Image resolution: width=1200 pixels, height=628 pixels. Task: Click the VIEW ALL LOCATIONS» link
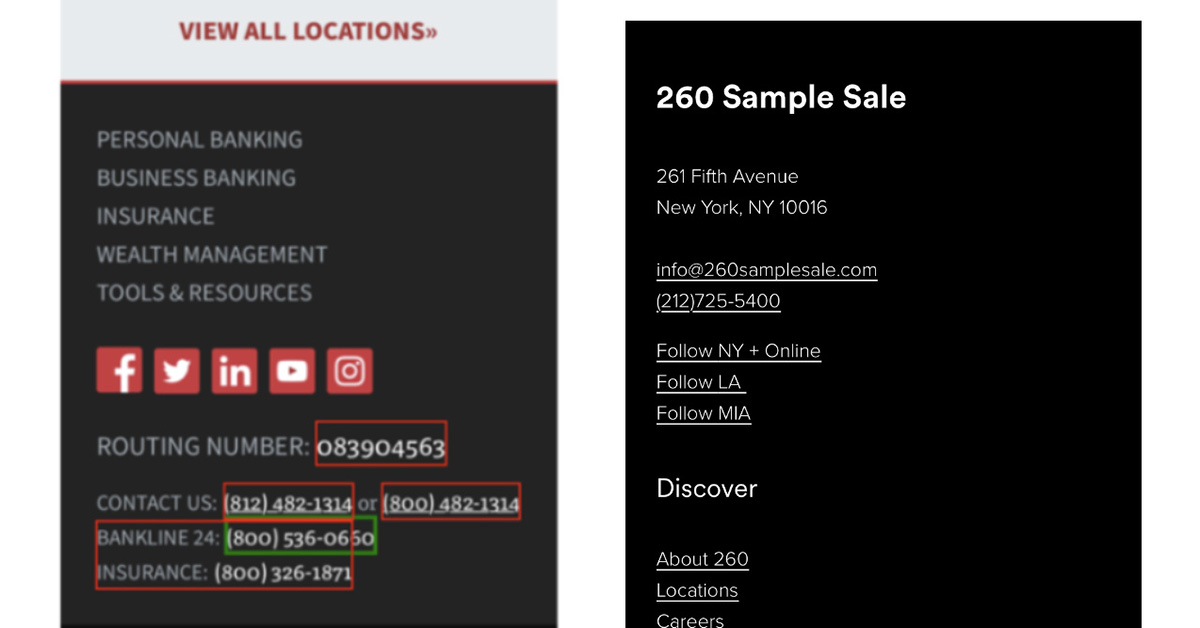click(x=308, y=32)
